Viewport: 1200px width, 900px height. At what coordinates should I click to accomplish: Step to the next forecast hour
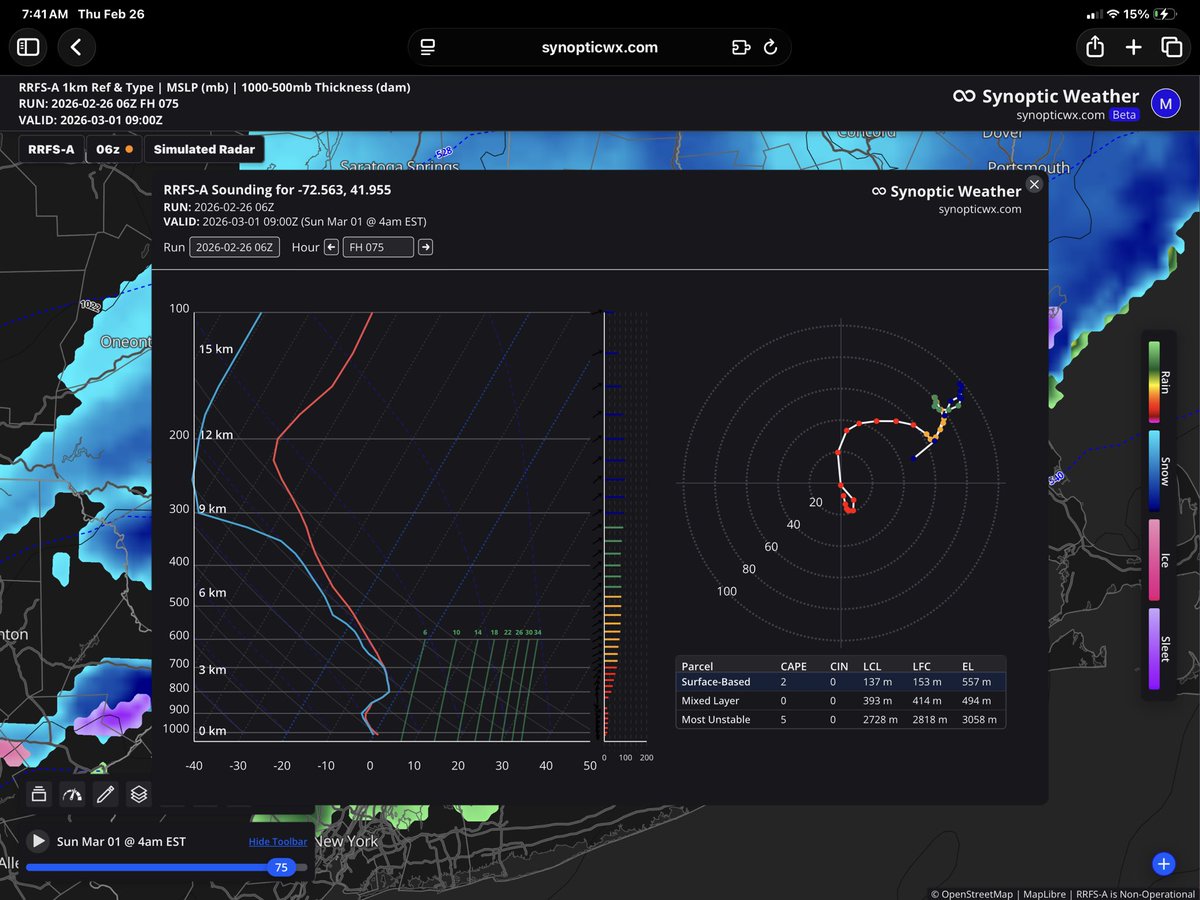[426, 247]
